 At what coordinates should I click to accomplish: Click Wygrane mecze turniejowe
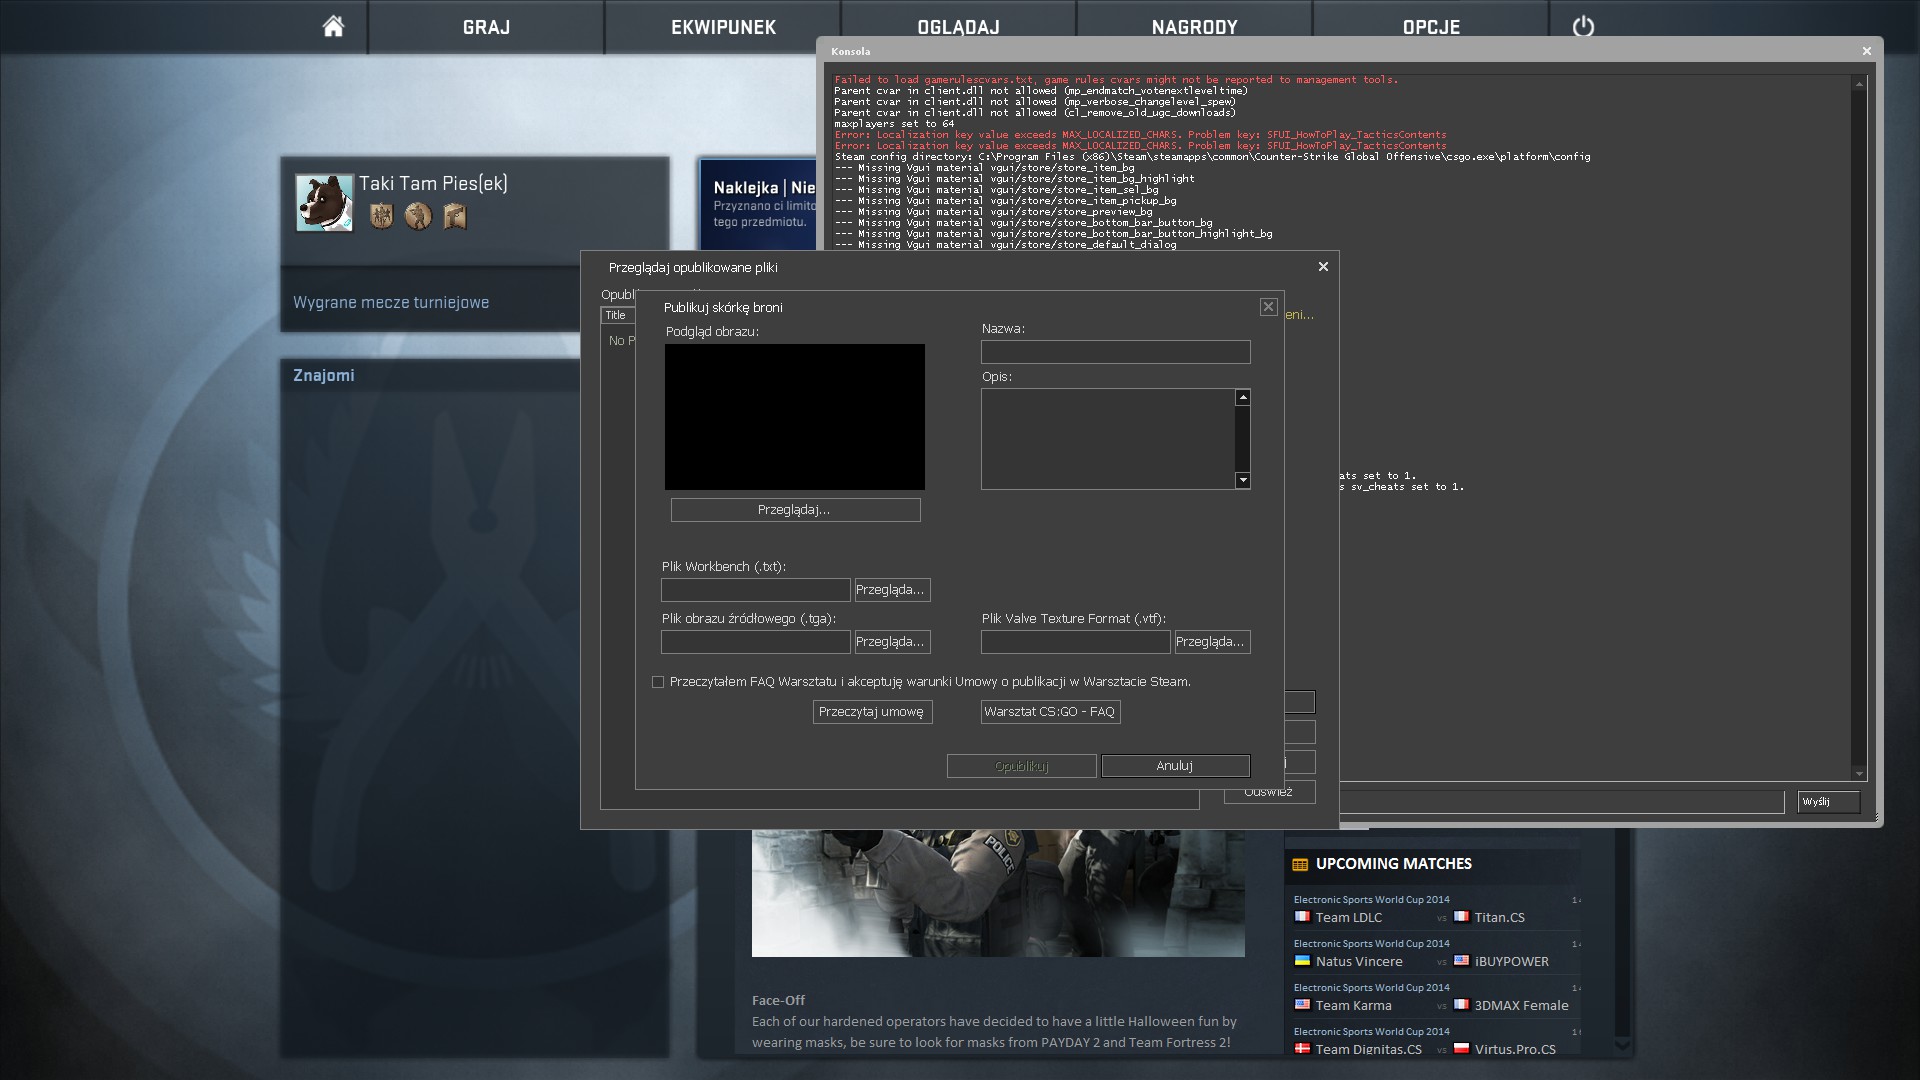[x=391, y=302]
